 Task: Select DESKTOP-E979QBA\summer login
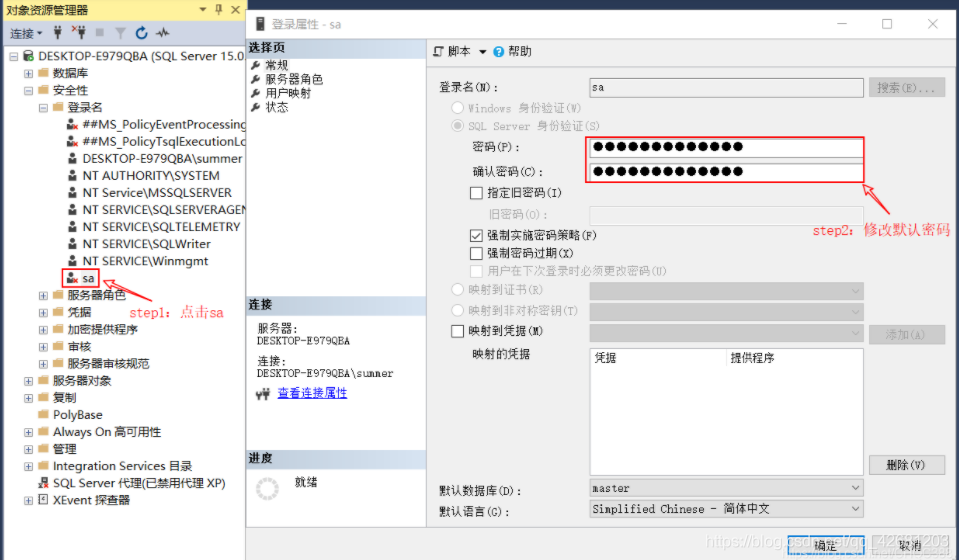click(x=162, y=159)
